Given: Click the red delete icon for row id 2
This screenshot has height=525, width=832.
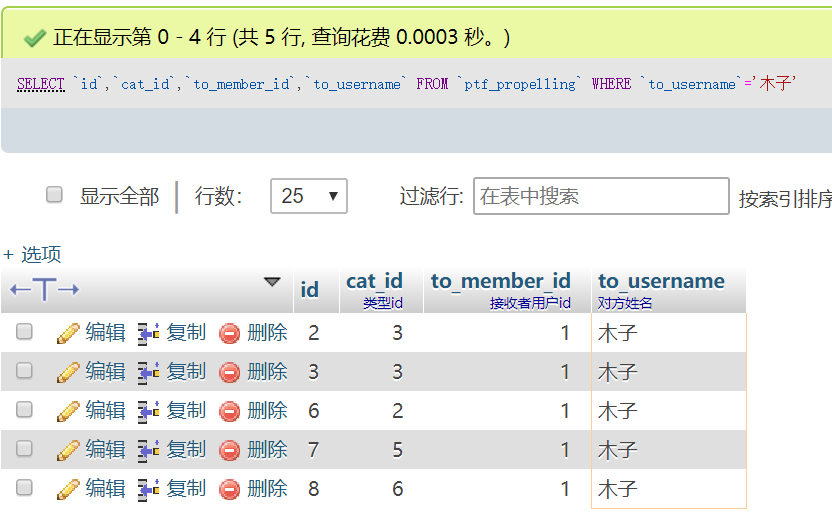Looking at the screenshot, I should coord(230,334).
